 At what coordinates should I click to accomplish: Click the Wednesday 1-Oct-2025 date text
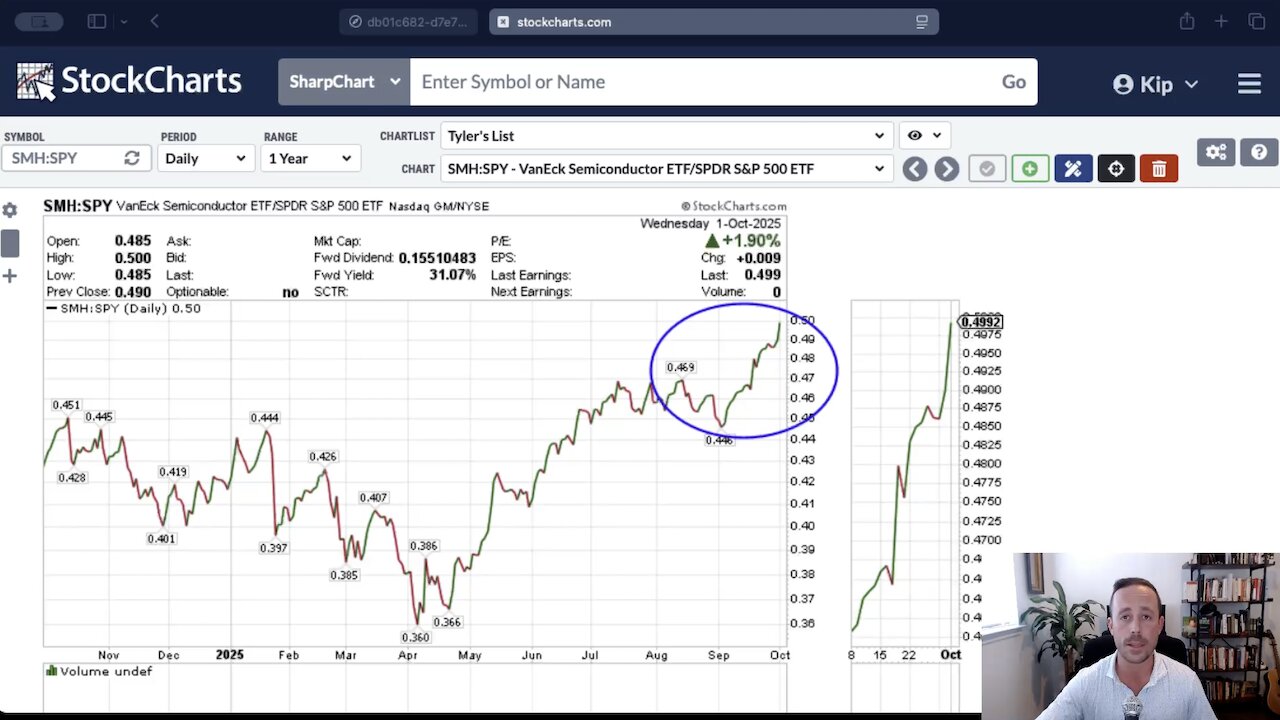[710, 224]
